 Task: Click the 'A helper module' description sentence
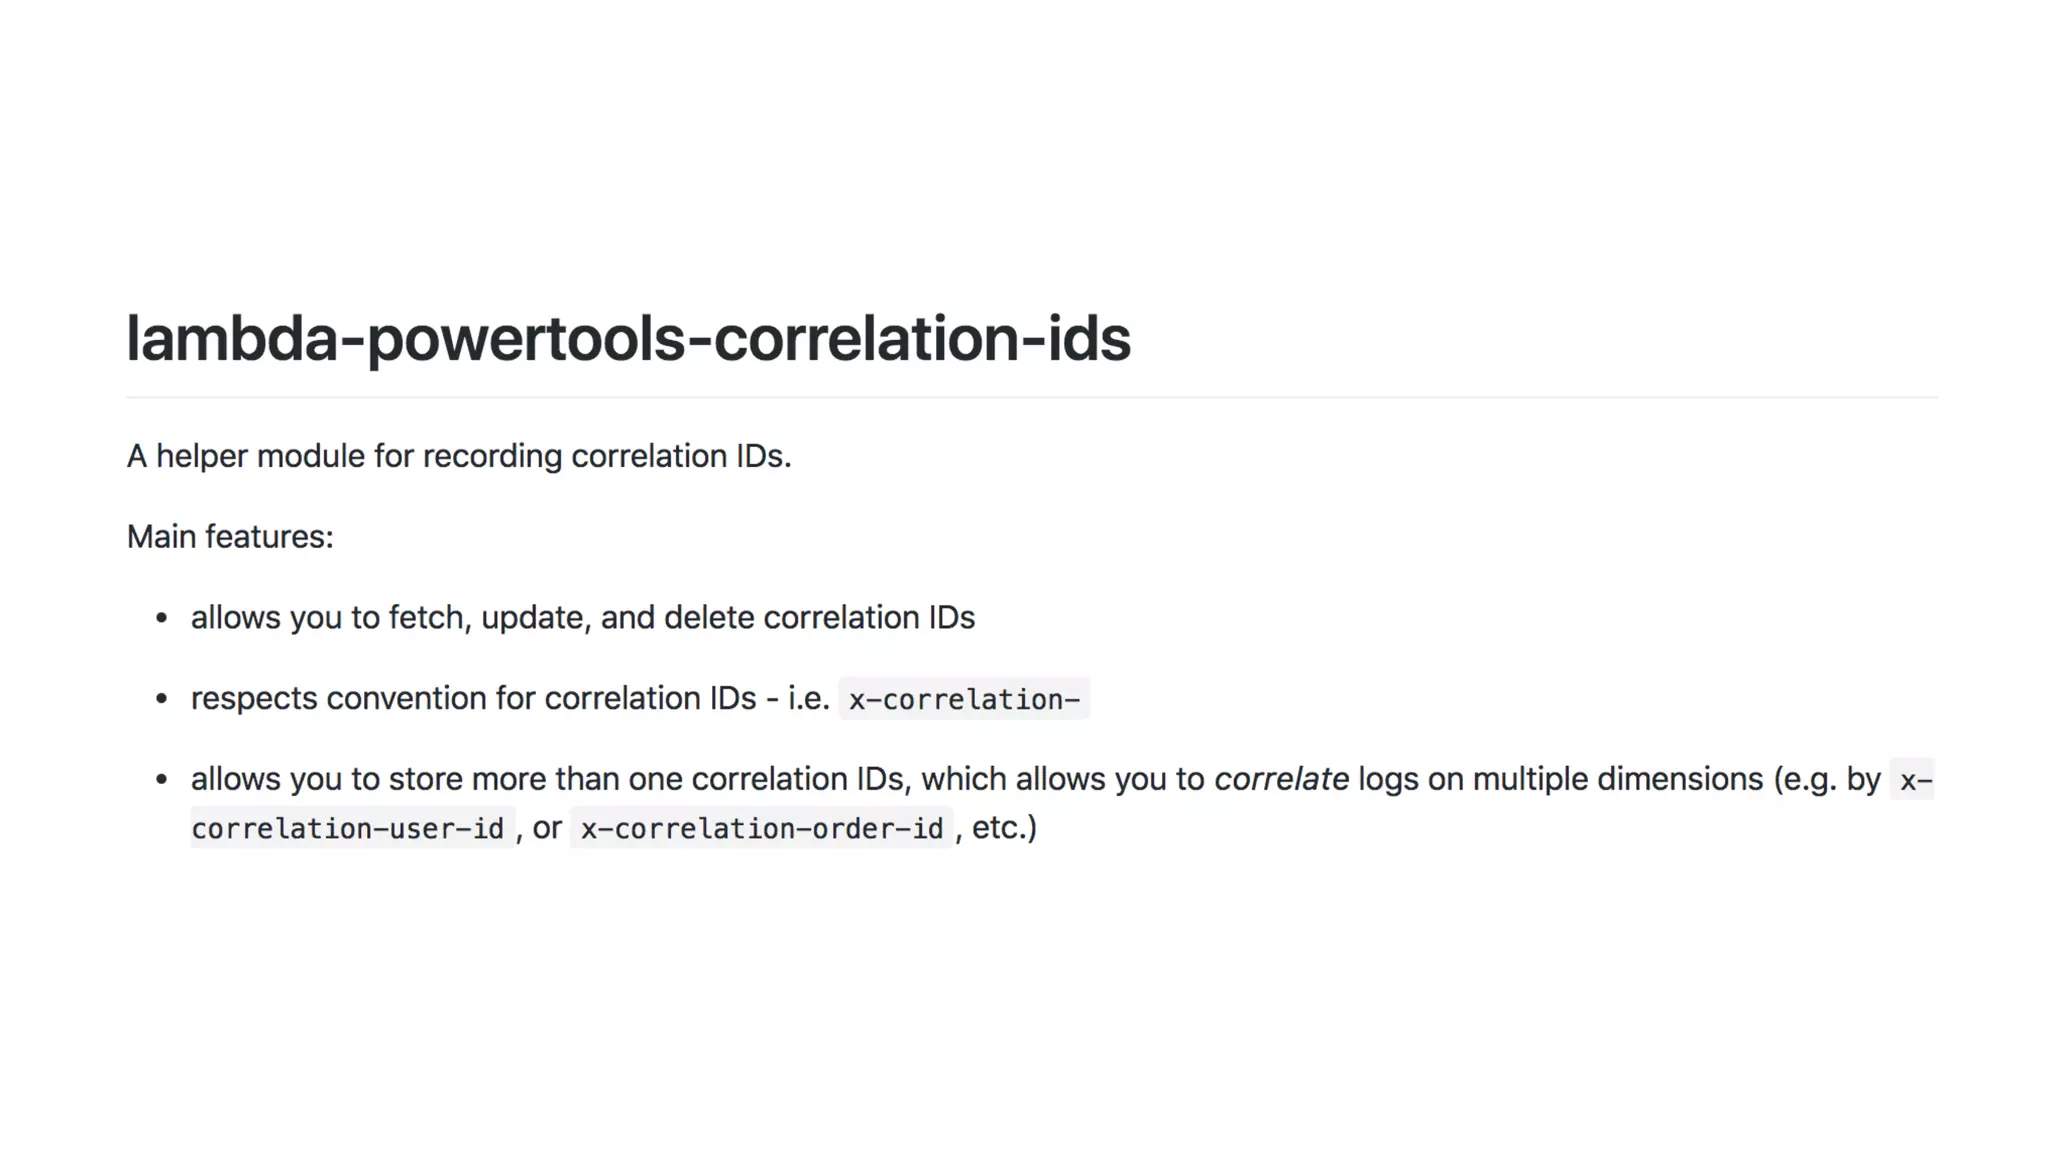(x=459, y=456)
